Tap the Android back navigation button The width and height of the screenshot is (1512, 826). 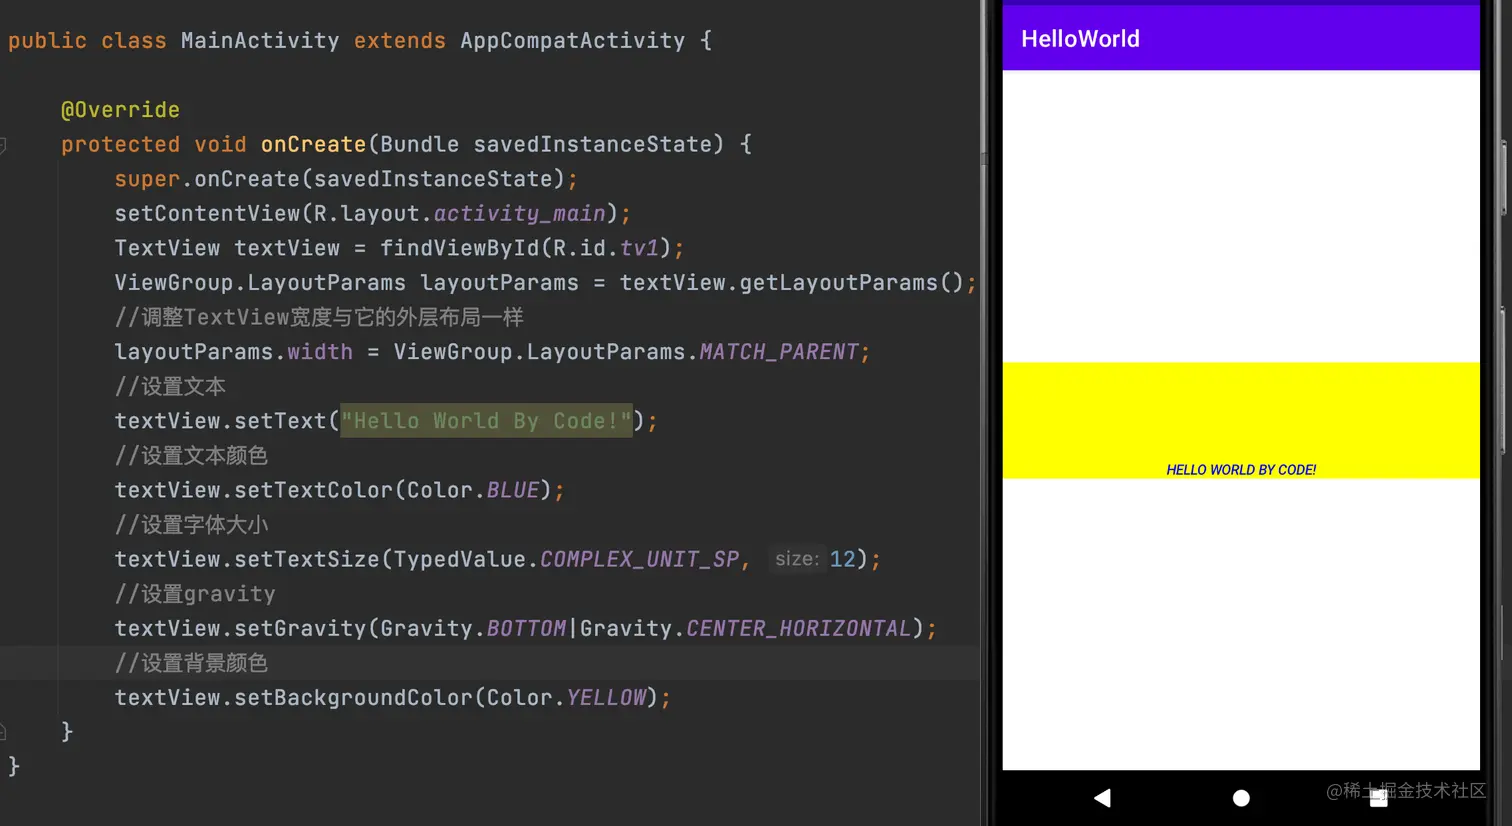coord(1102,798)
